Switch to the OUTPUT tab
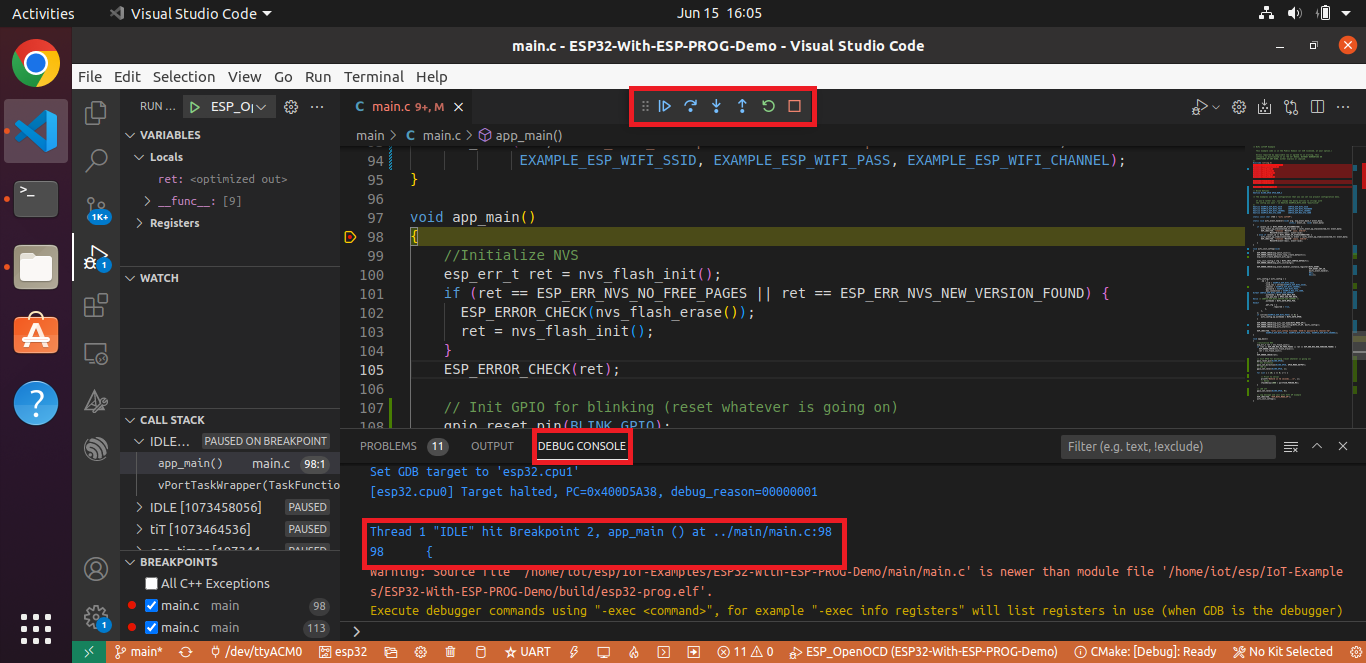This screenshot has width=1366, height=663. 492,446
